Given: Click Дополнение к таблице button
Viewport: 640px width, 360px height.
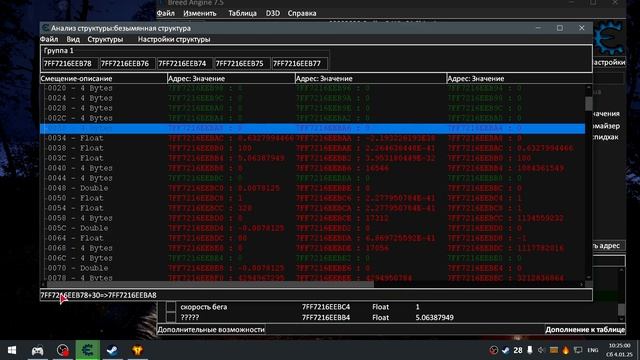Looking at the screenshot, I should pos(585,329).
